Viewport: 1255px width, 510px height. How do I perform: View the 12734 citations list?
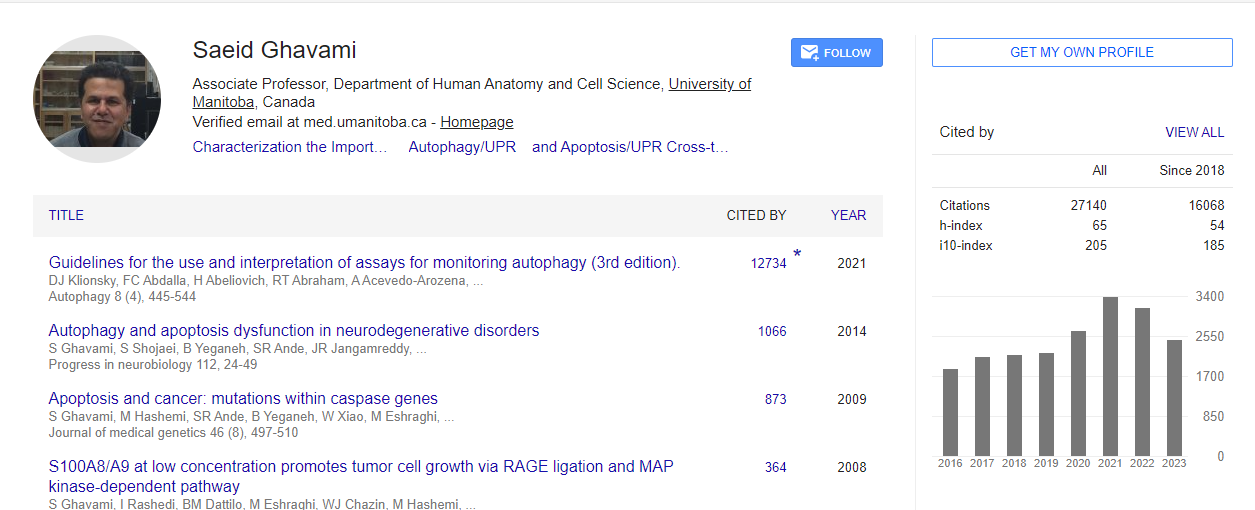[x=768, y=264]
